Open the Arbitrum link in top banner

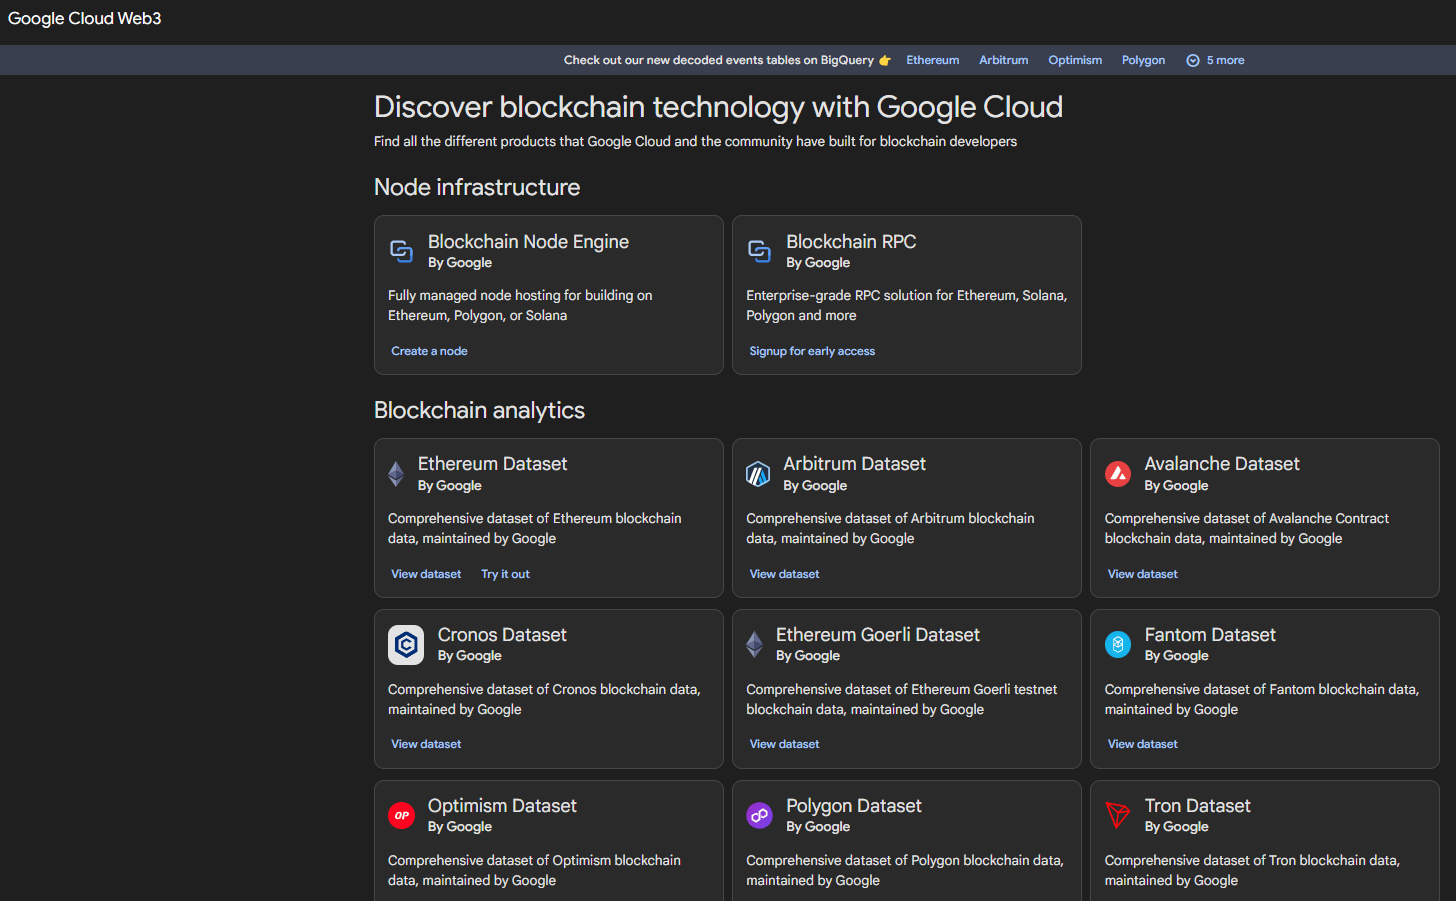(x=1004, y=60)
